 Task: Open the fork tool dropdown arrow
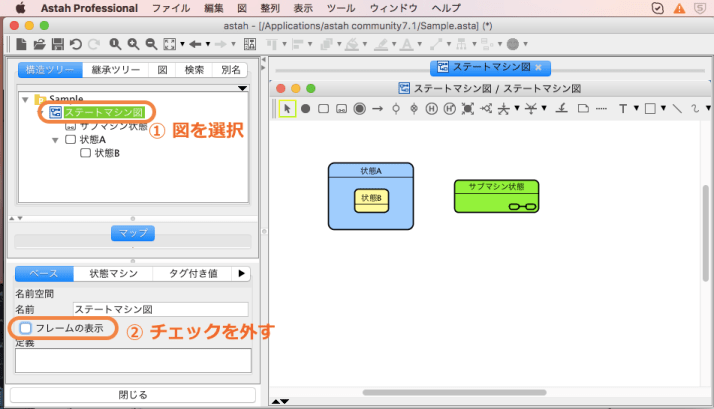[517, 108]
